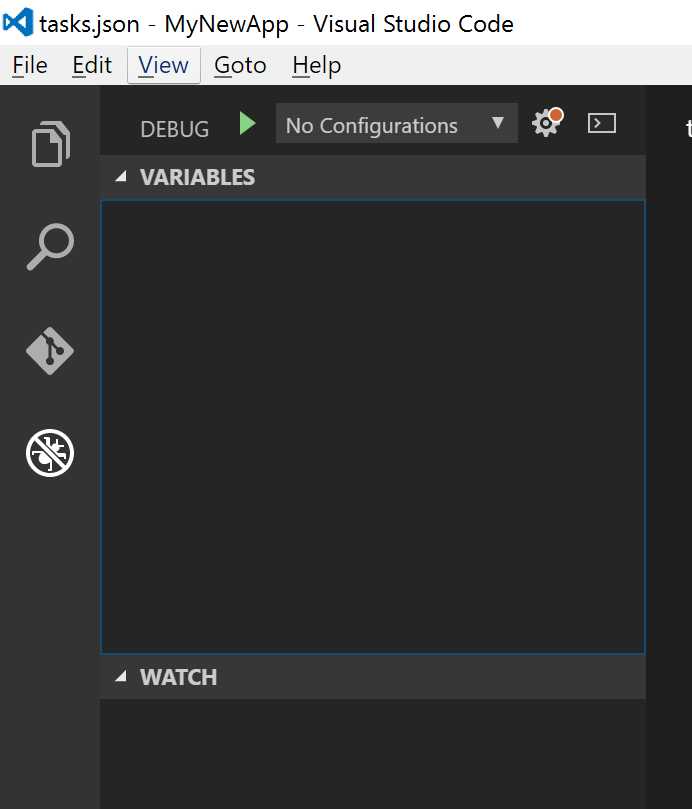692x809 pixels.
Task: Click the DEBUG panel title label
Action: 174,129
